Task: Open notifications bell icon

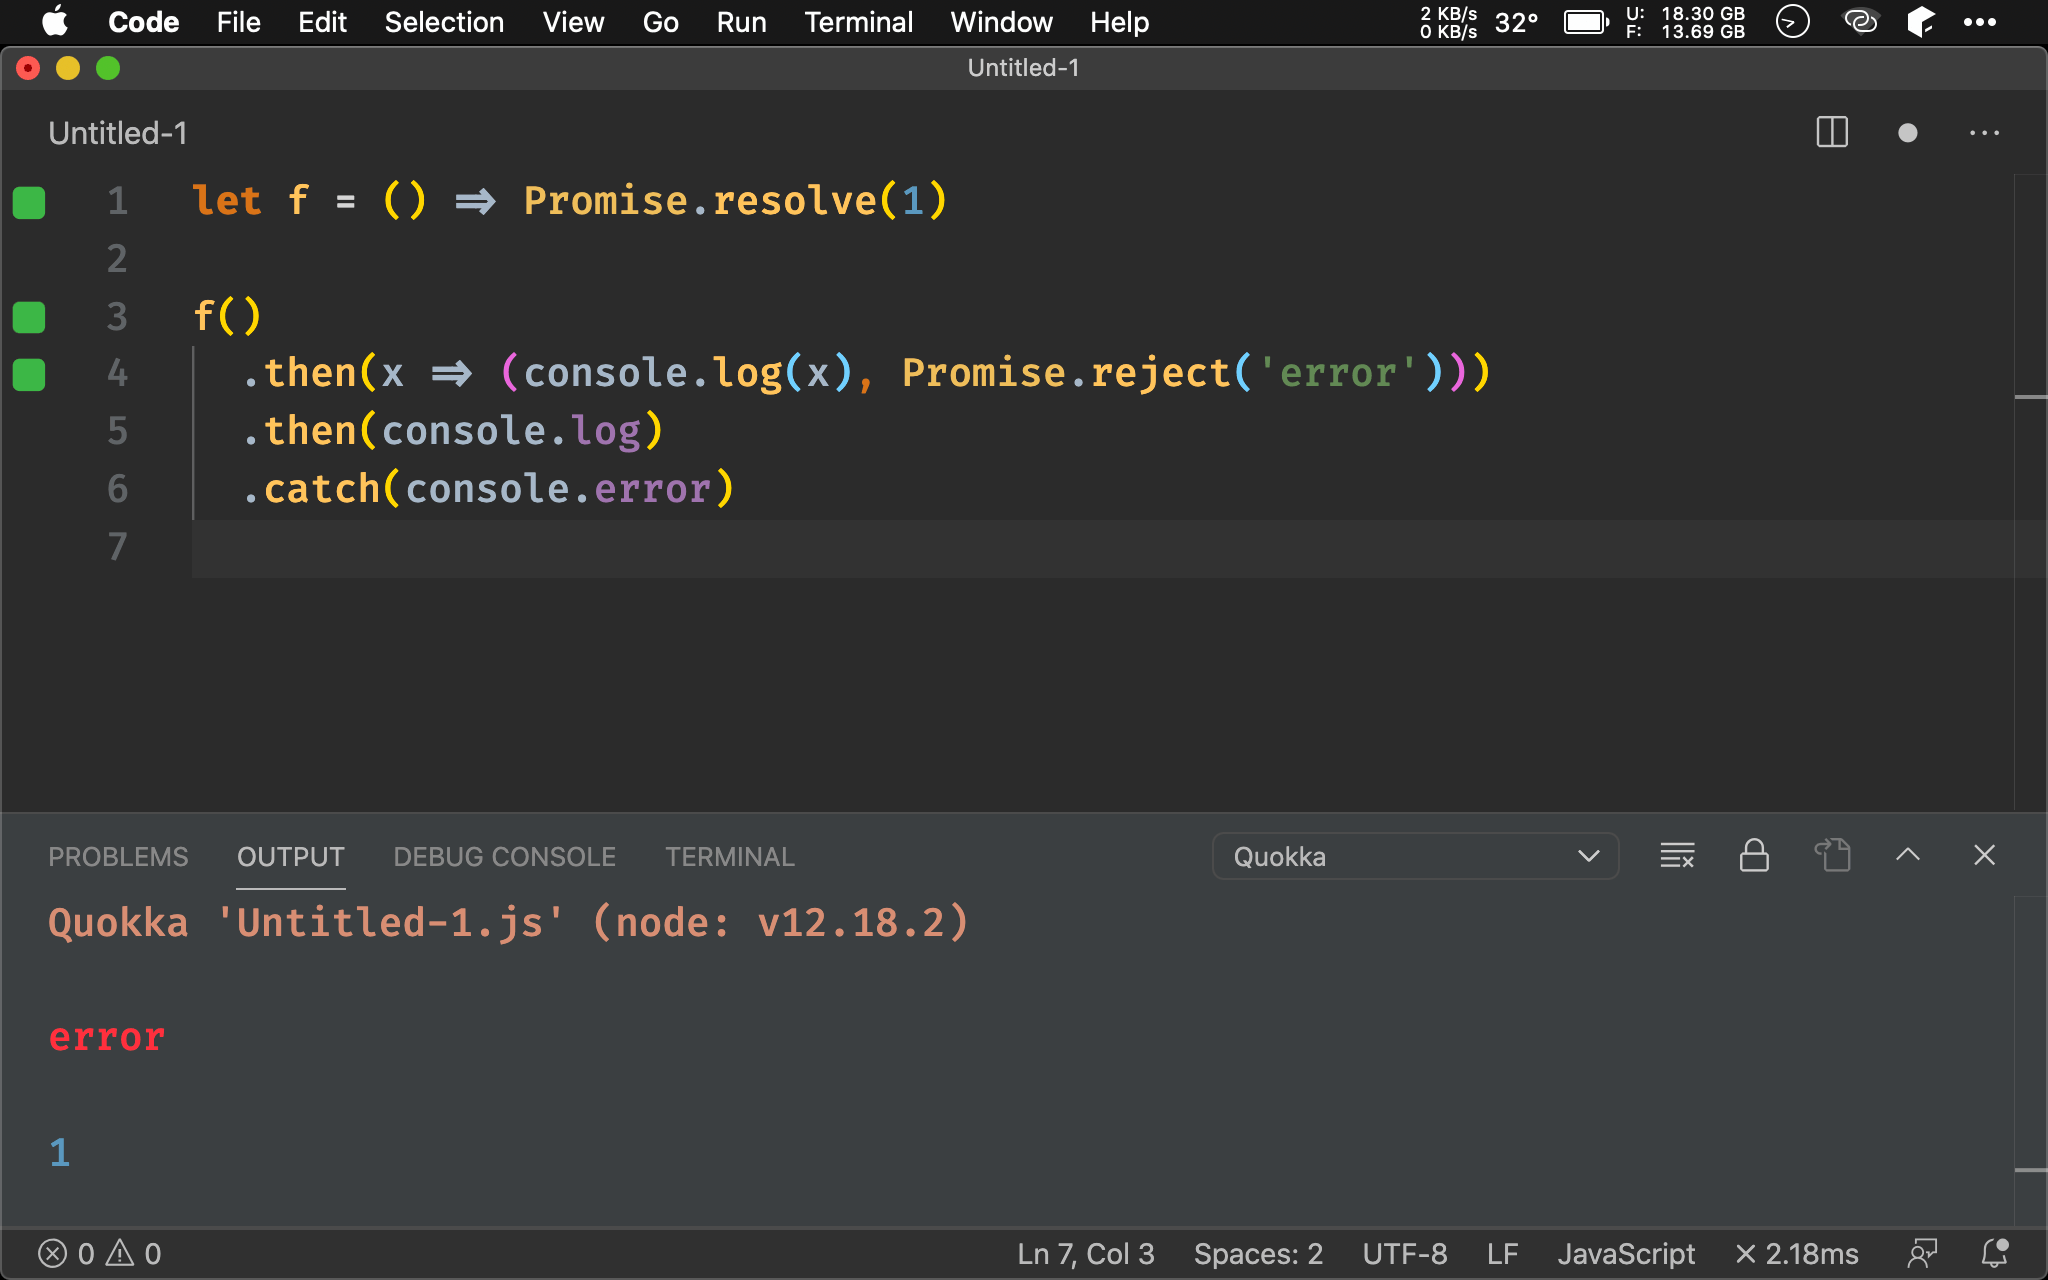Action: pyautogui.click(x=1995, y=1254)
